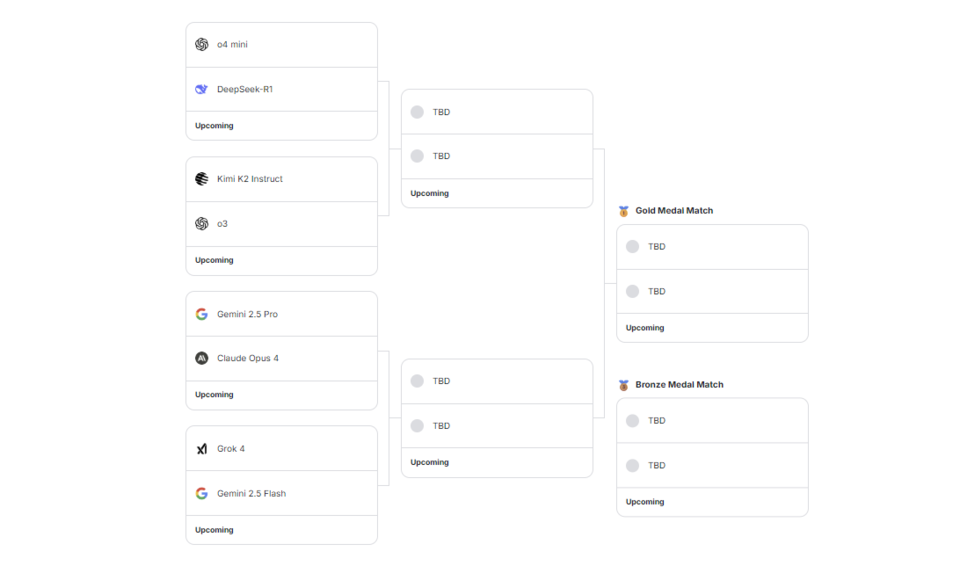Screen dimensions: 960x573
Task: Click the bronze medal icon
Action: click(x=624, y=385)
